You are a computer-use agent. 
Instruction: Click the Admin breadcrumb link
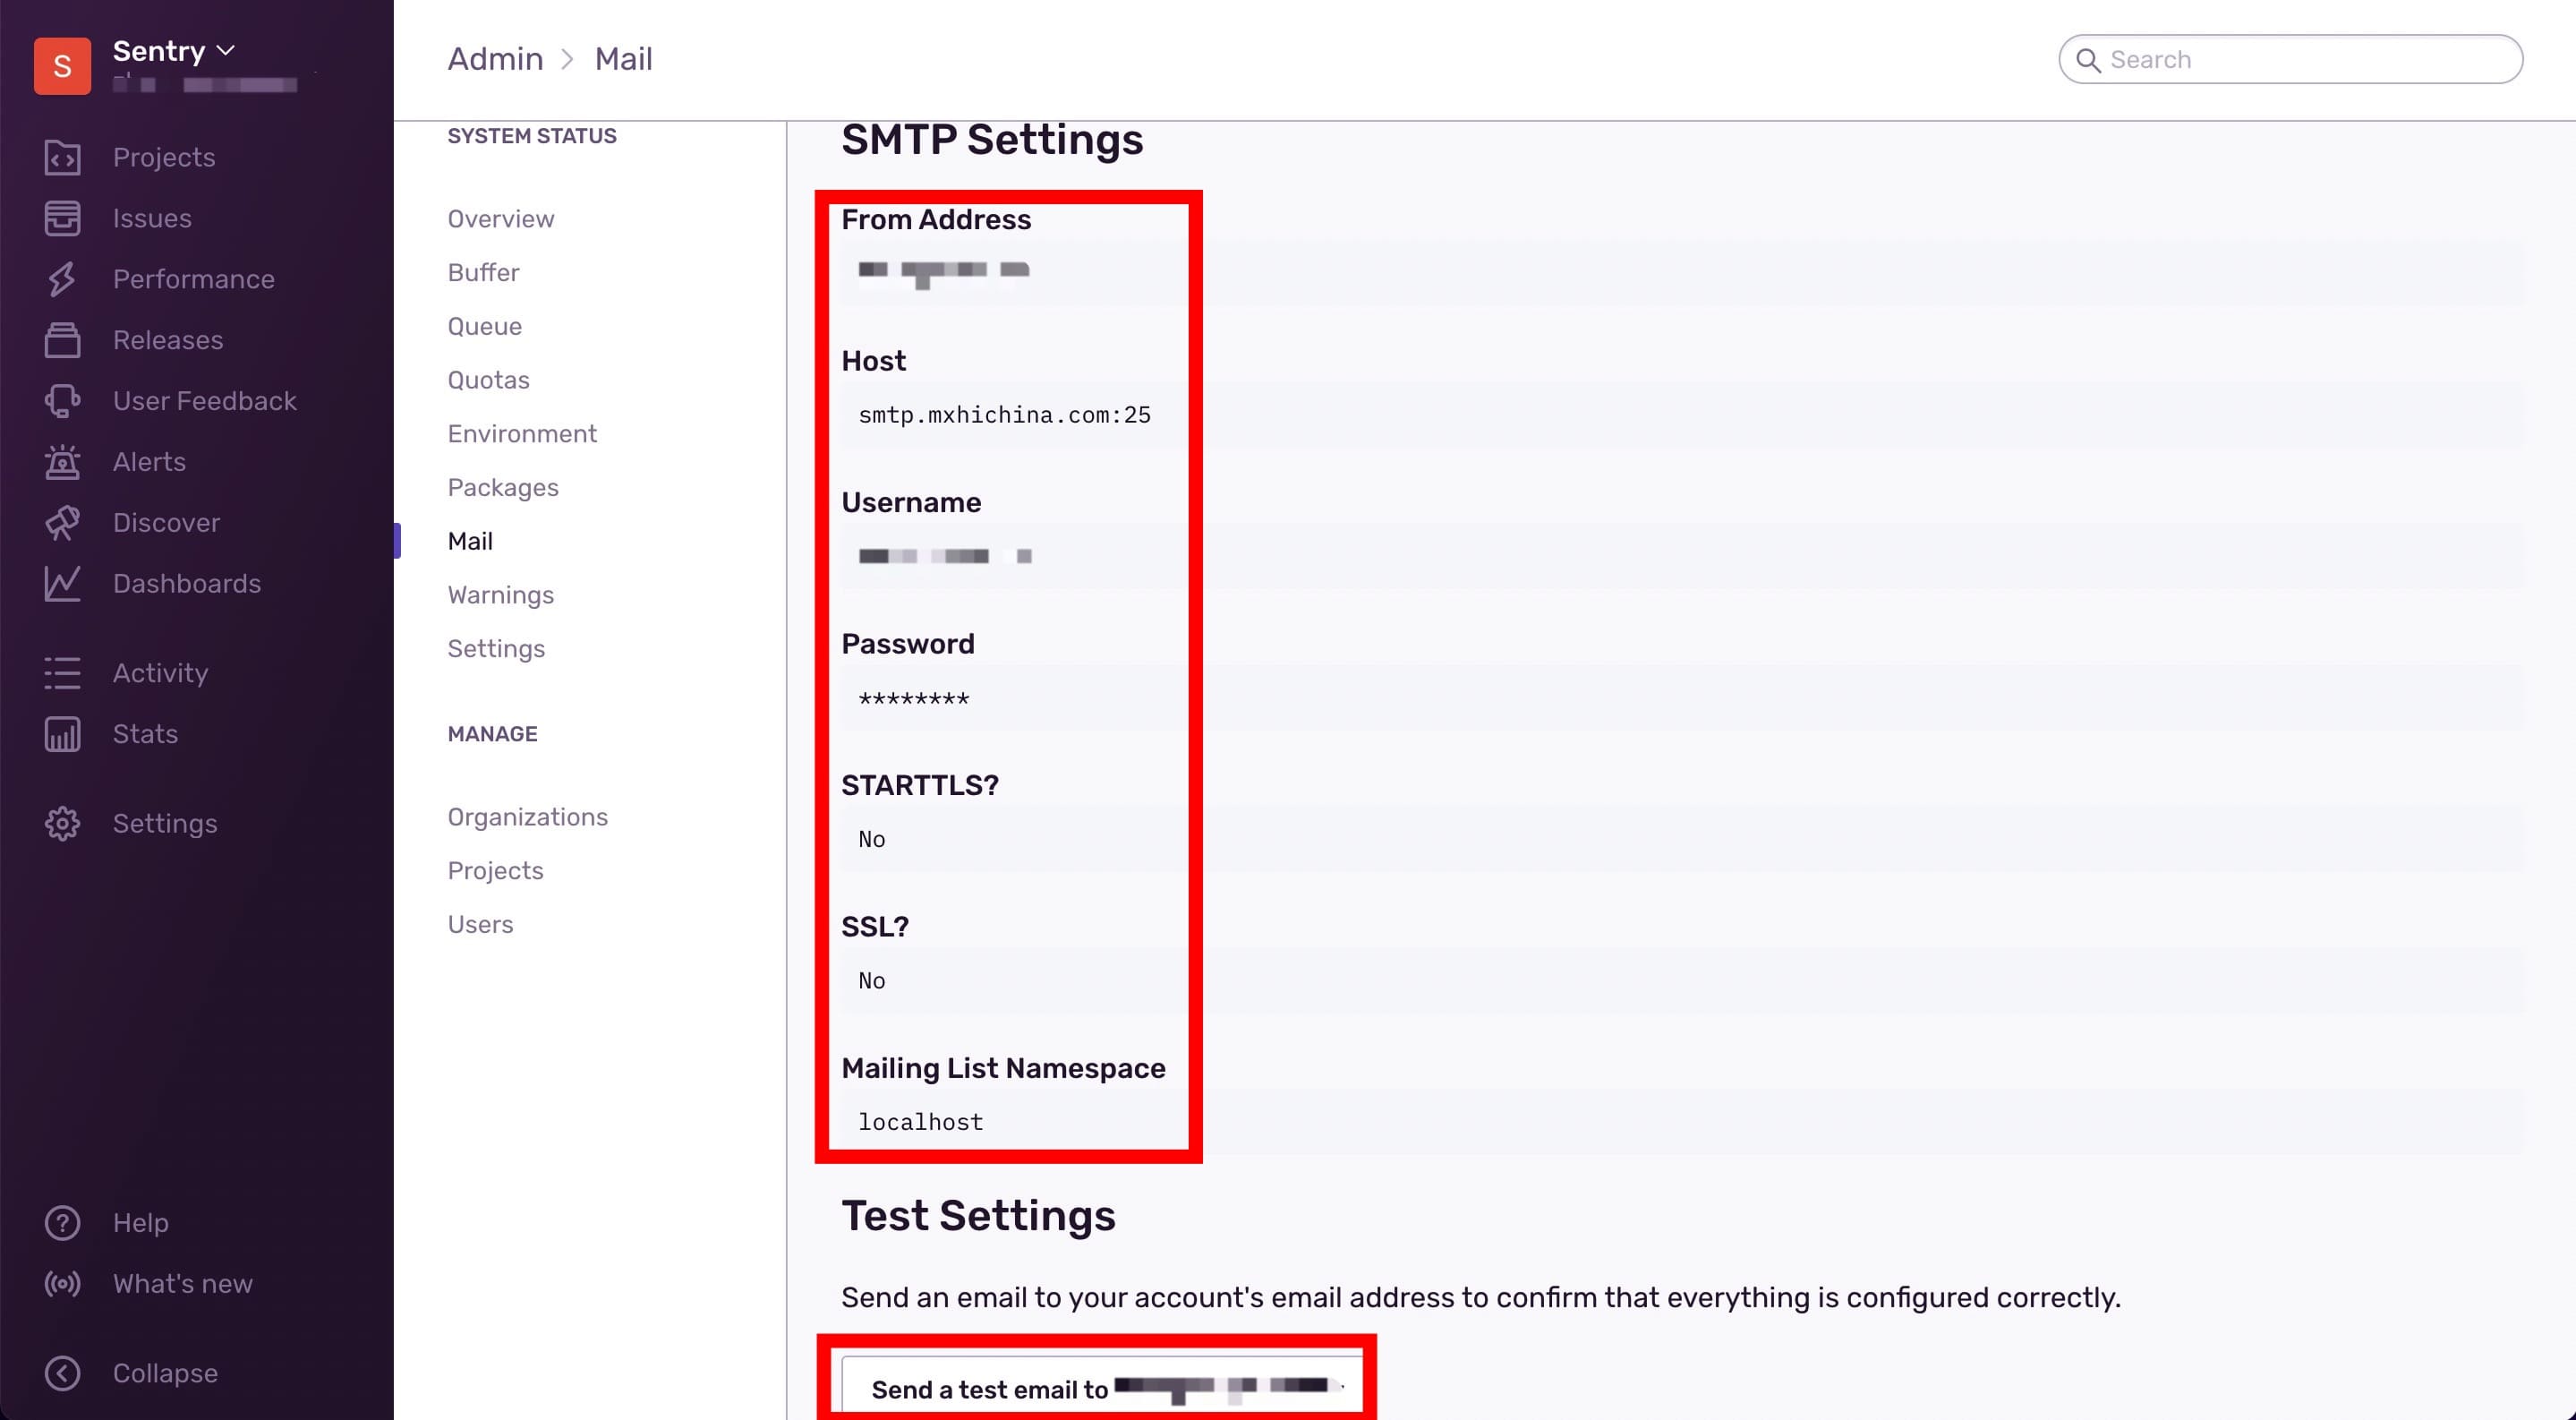[495, 59]
